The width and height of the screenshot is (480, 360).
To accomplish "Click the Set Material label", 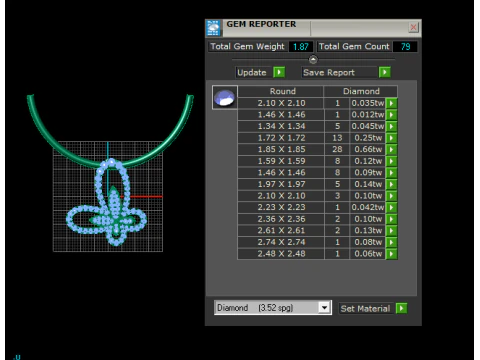I will [x=365, y=309].
